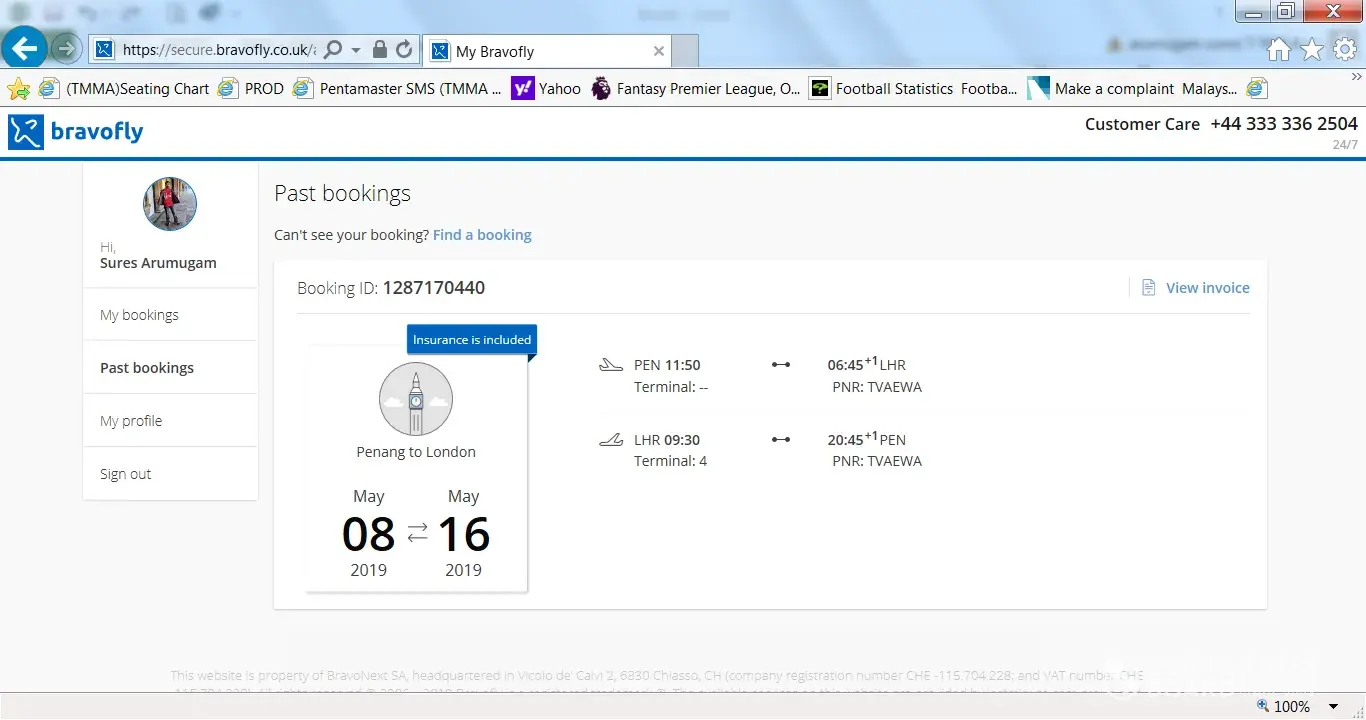The width and height of the screenshot is (1366, 720).
Task: Open the View invoice link
Action: (1207, 288)
